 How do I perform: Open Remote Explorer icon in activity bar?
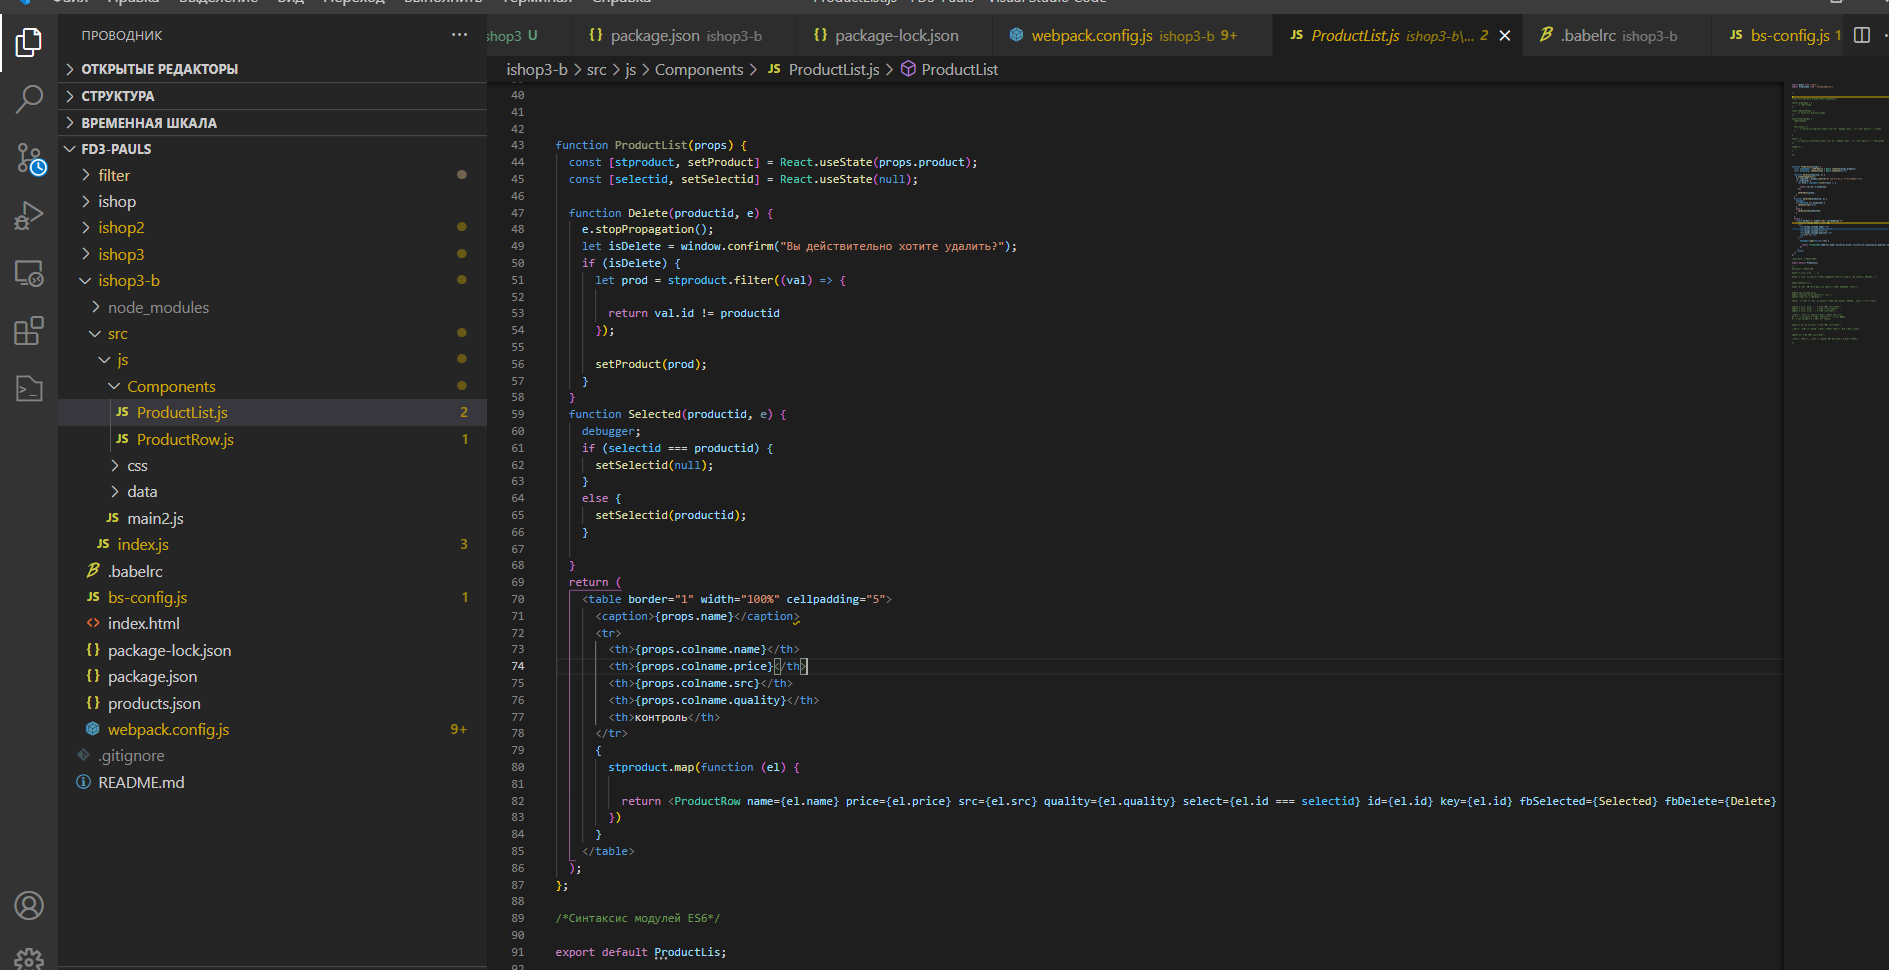point(29,272)
